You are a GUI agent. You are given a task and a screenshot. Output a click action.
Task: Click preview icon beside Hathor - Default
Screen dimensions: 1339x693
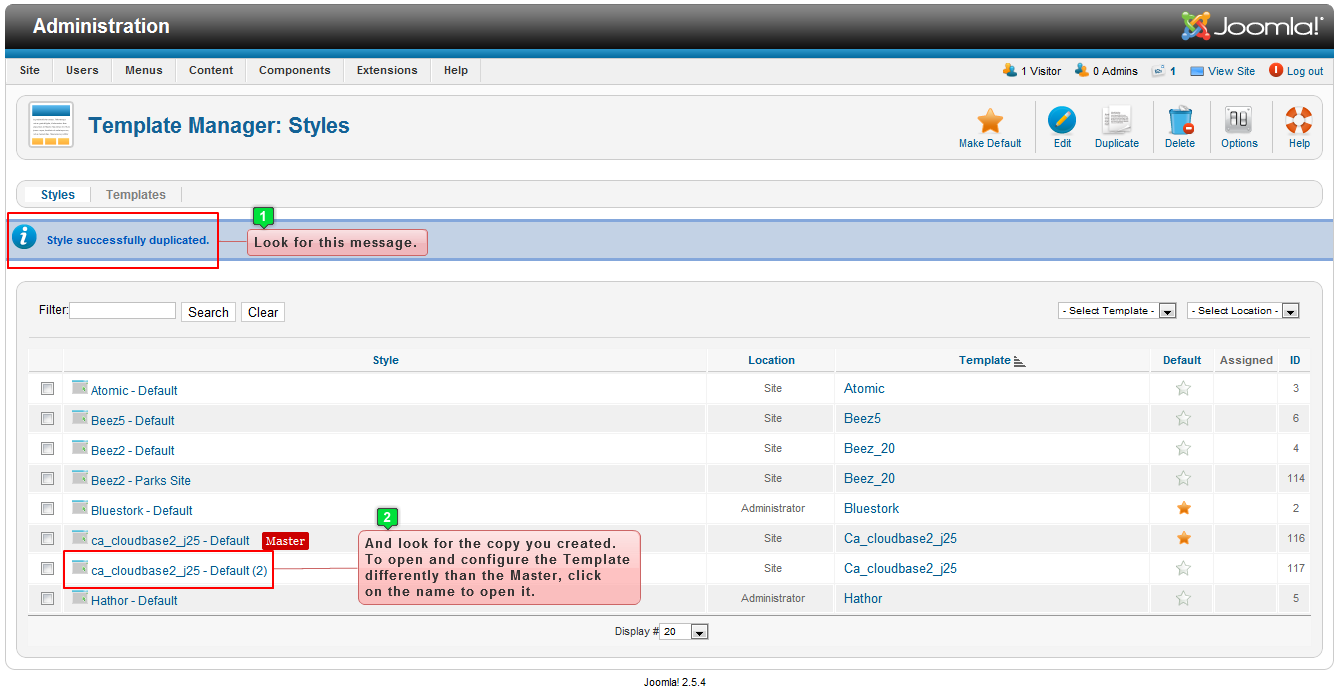pyautogui.click(x=80, y=597)
